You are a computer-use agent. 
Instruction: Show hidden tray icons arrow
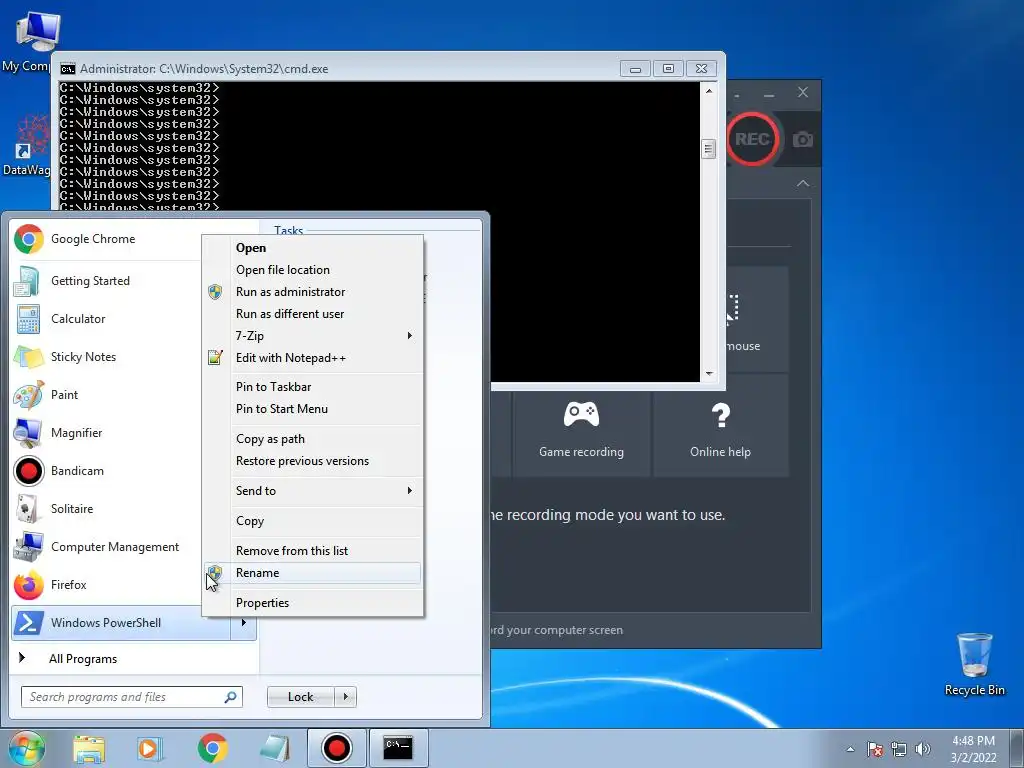tap(850, 749)
